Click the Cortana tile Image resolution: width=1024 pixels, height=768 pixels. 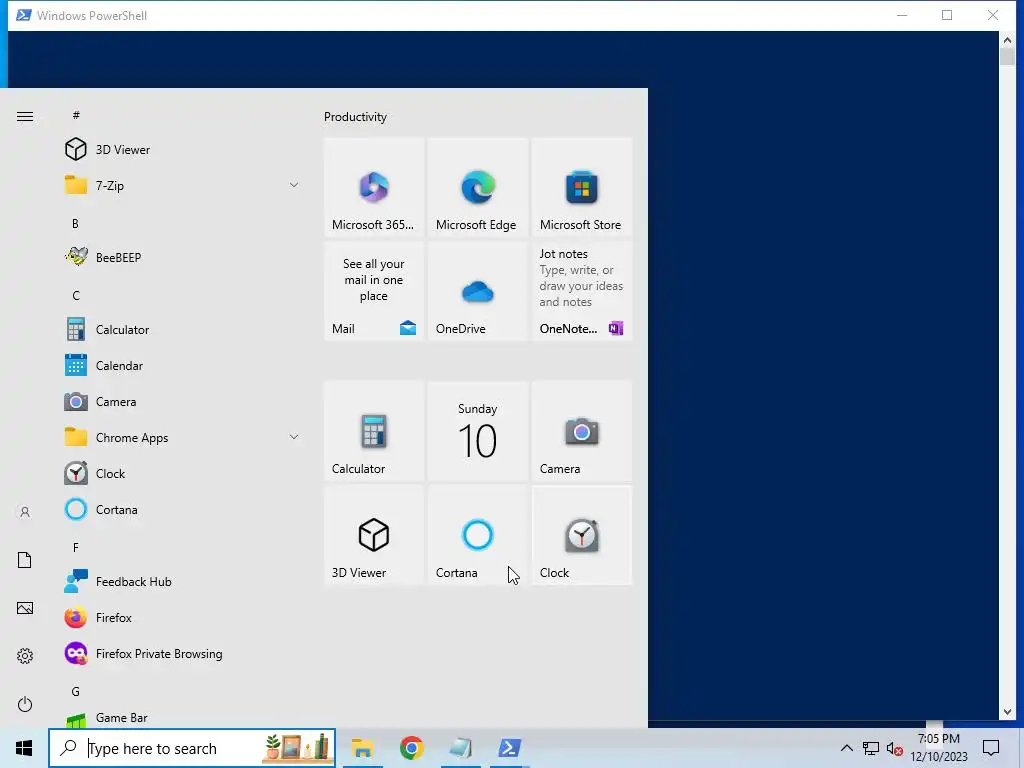click(477, 535)
